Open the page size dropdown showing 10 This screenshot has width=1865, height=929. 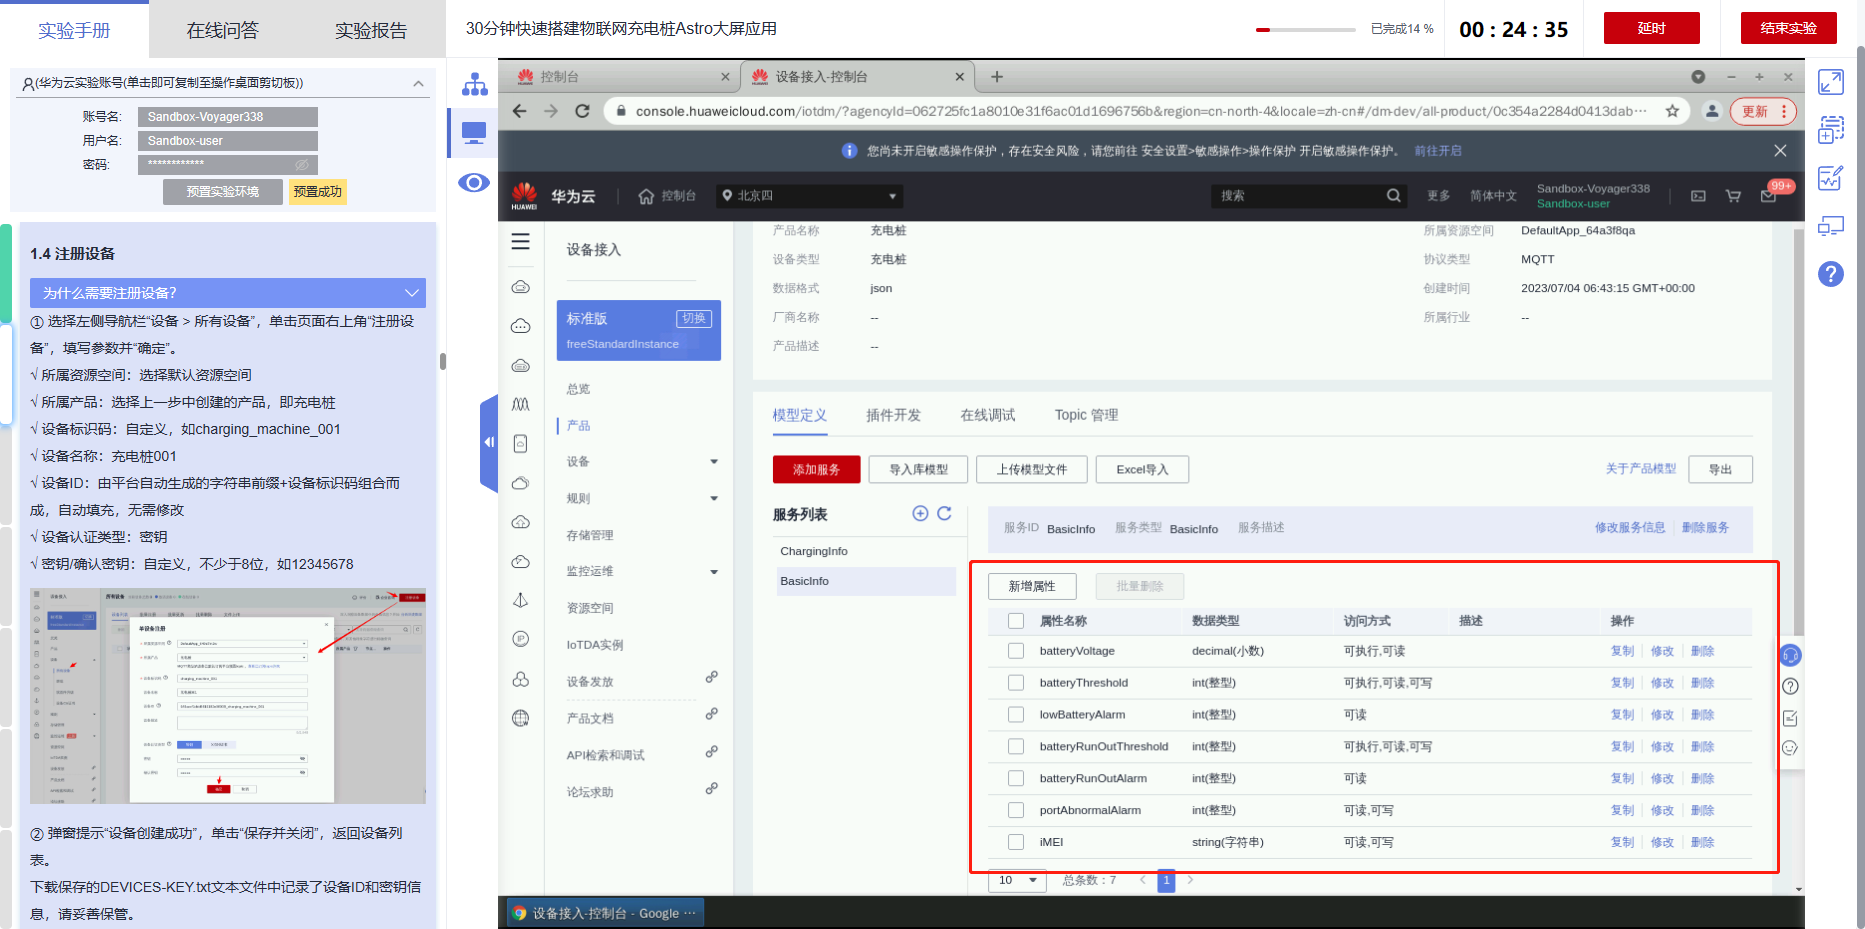[1018, 881]
